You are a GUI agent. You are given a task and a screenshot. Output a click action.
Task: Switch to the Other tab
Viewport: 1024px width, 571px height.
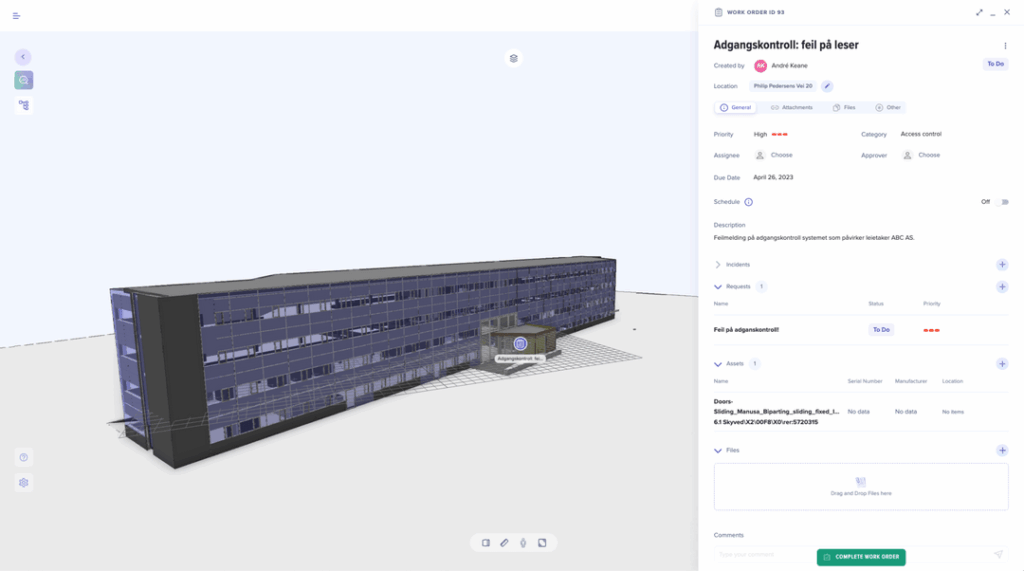888,107
